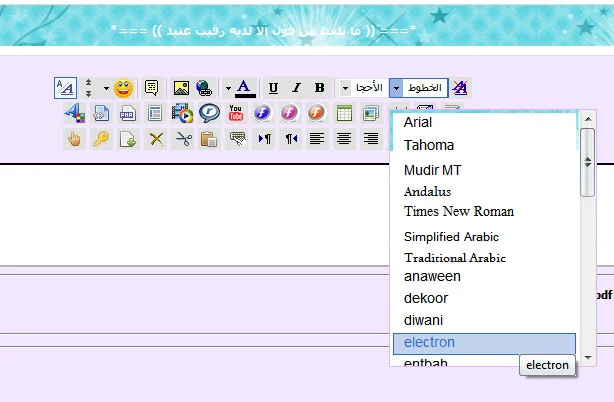Toggle underline formatting
Viewport: 614px width, 402px height.
(x=272, y=88)
